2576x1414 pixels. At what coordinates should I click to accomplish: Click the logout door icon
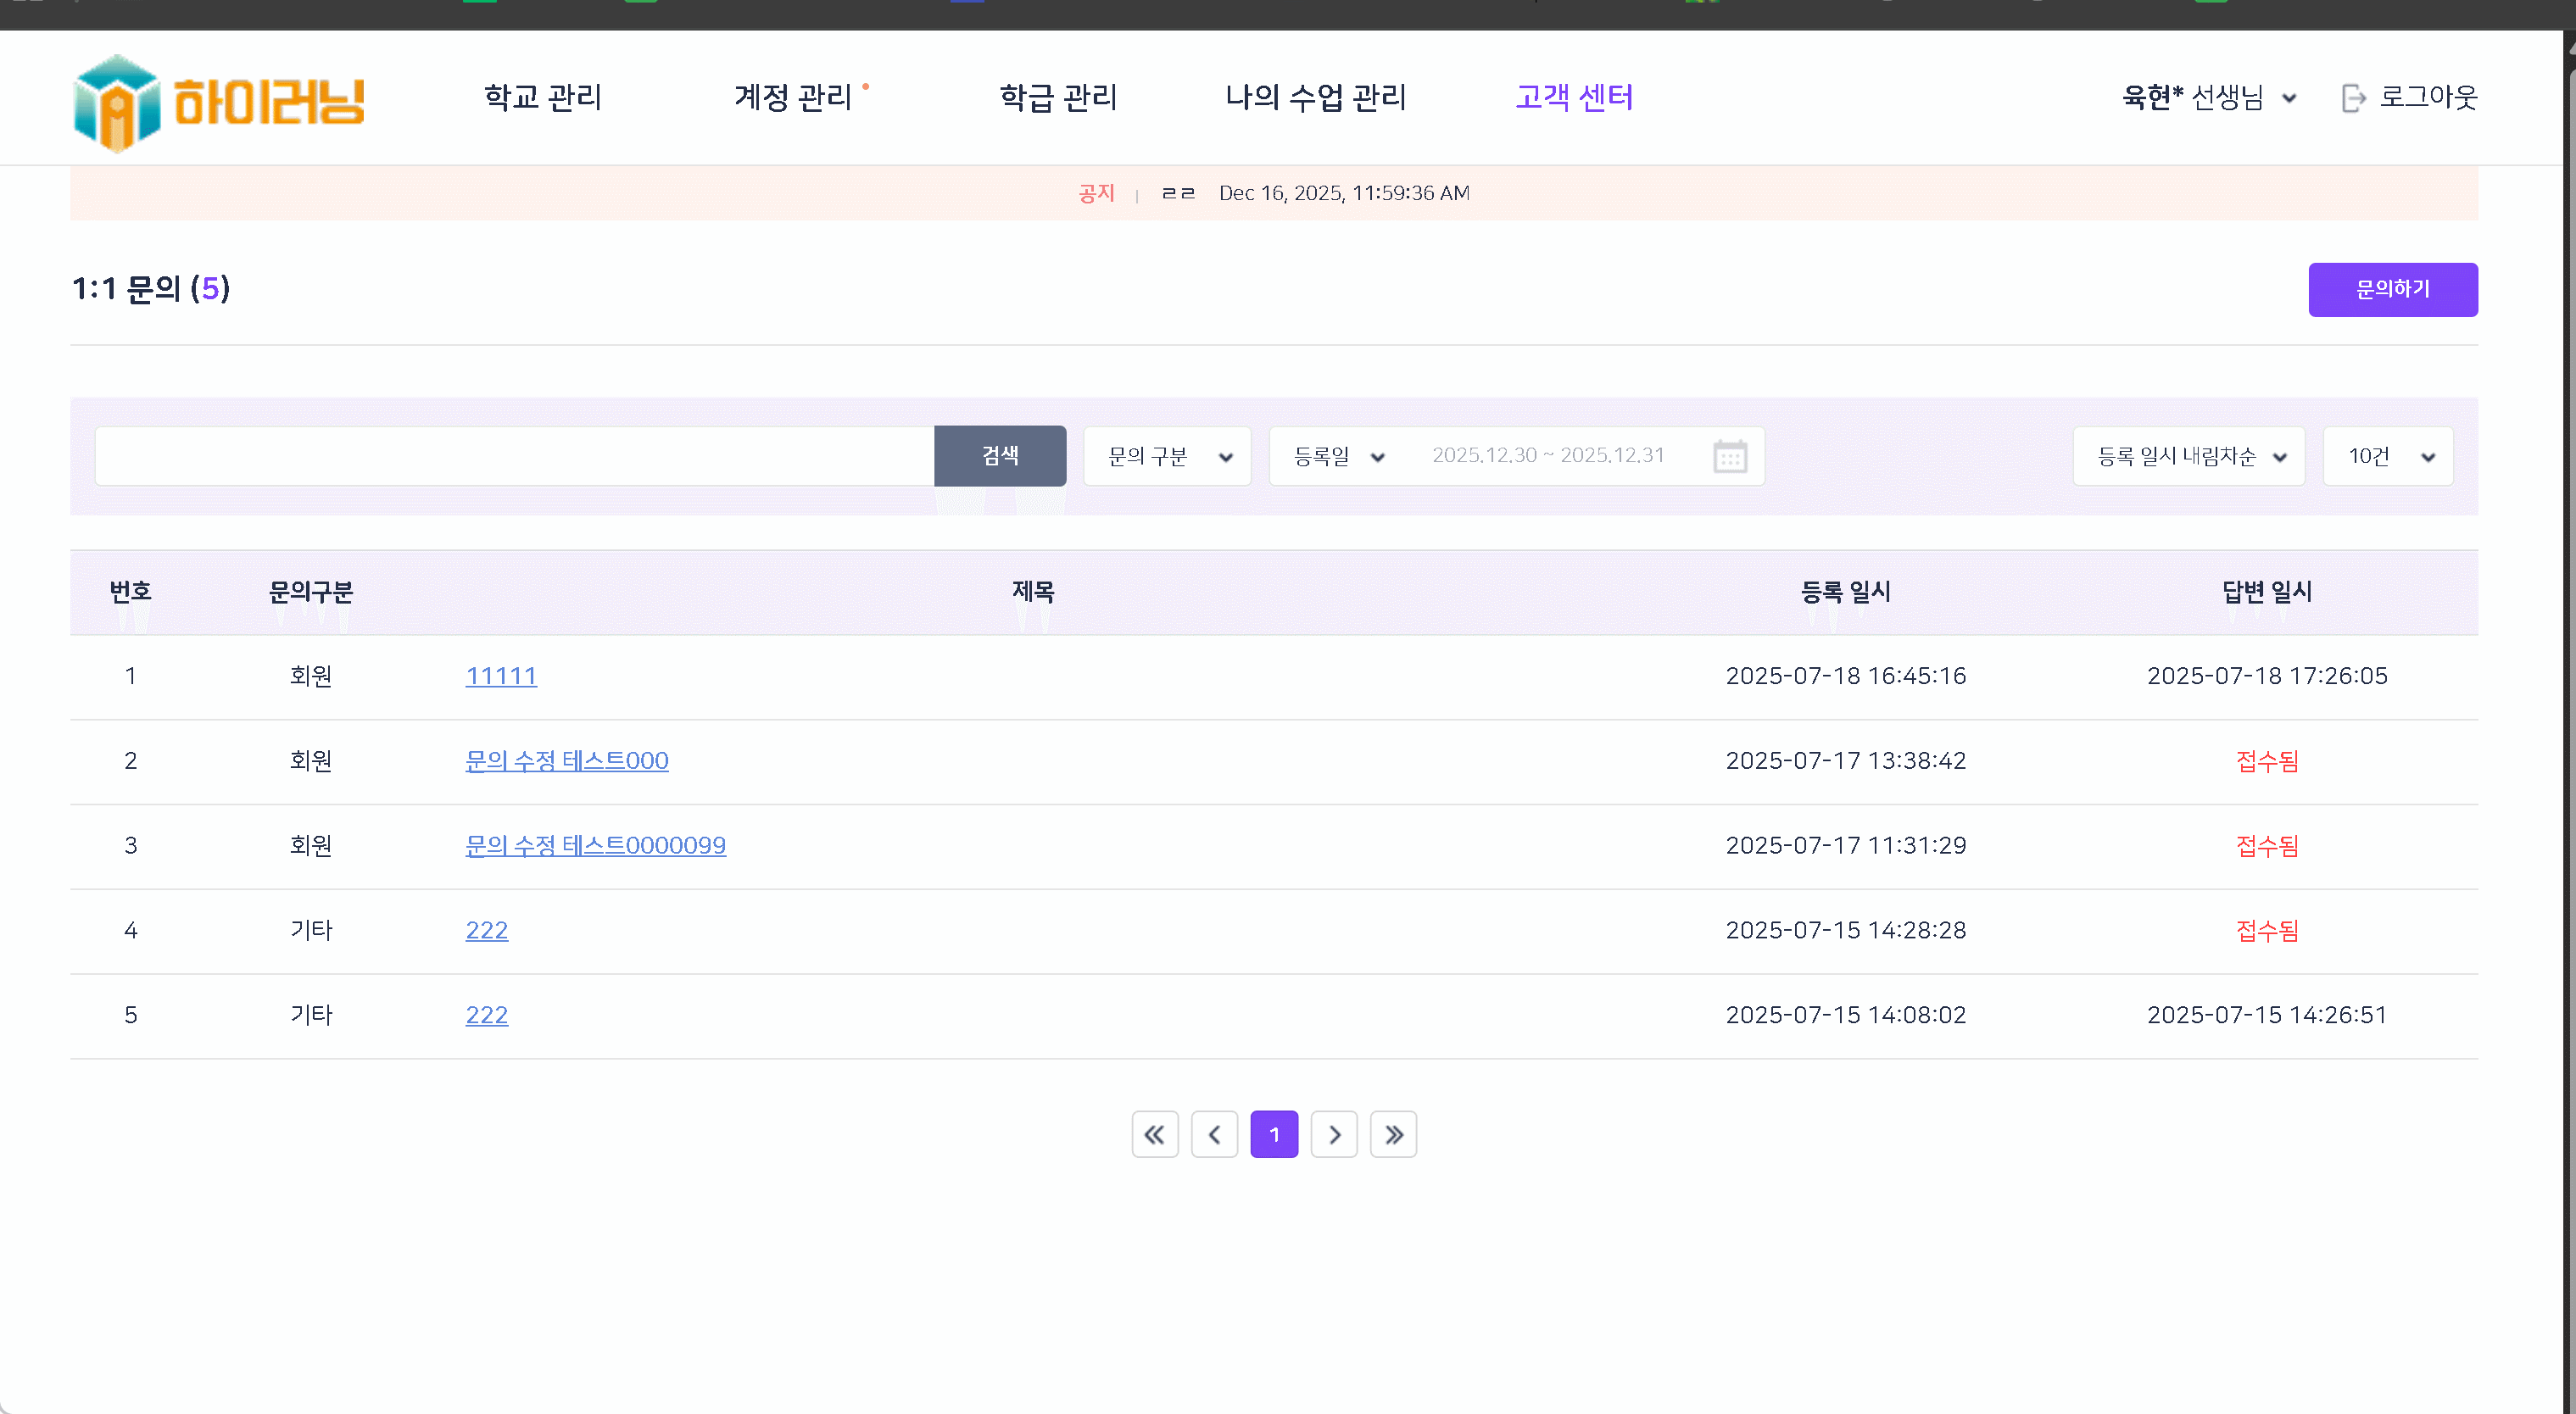click(2353, 98)
